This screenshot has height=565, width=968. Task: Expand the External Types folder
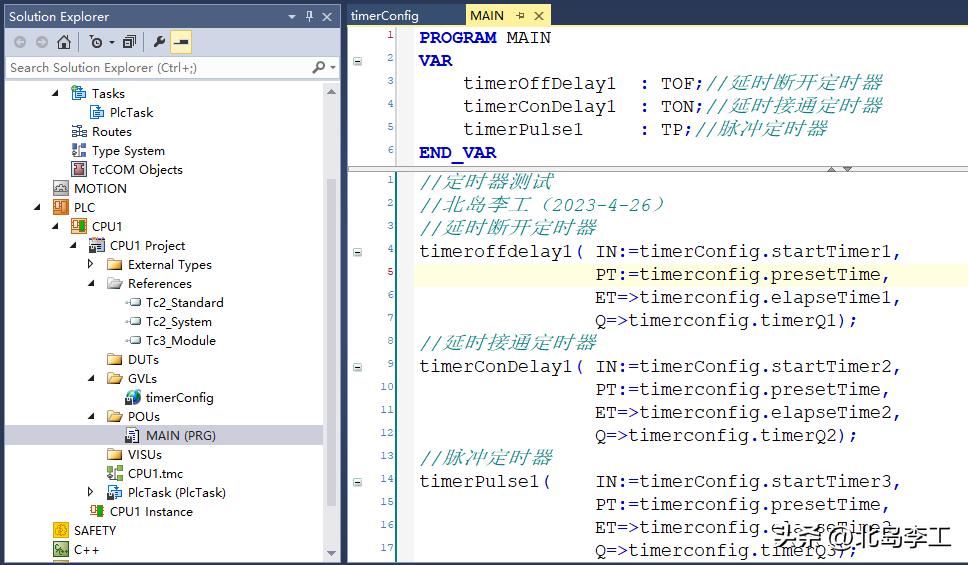91,265
